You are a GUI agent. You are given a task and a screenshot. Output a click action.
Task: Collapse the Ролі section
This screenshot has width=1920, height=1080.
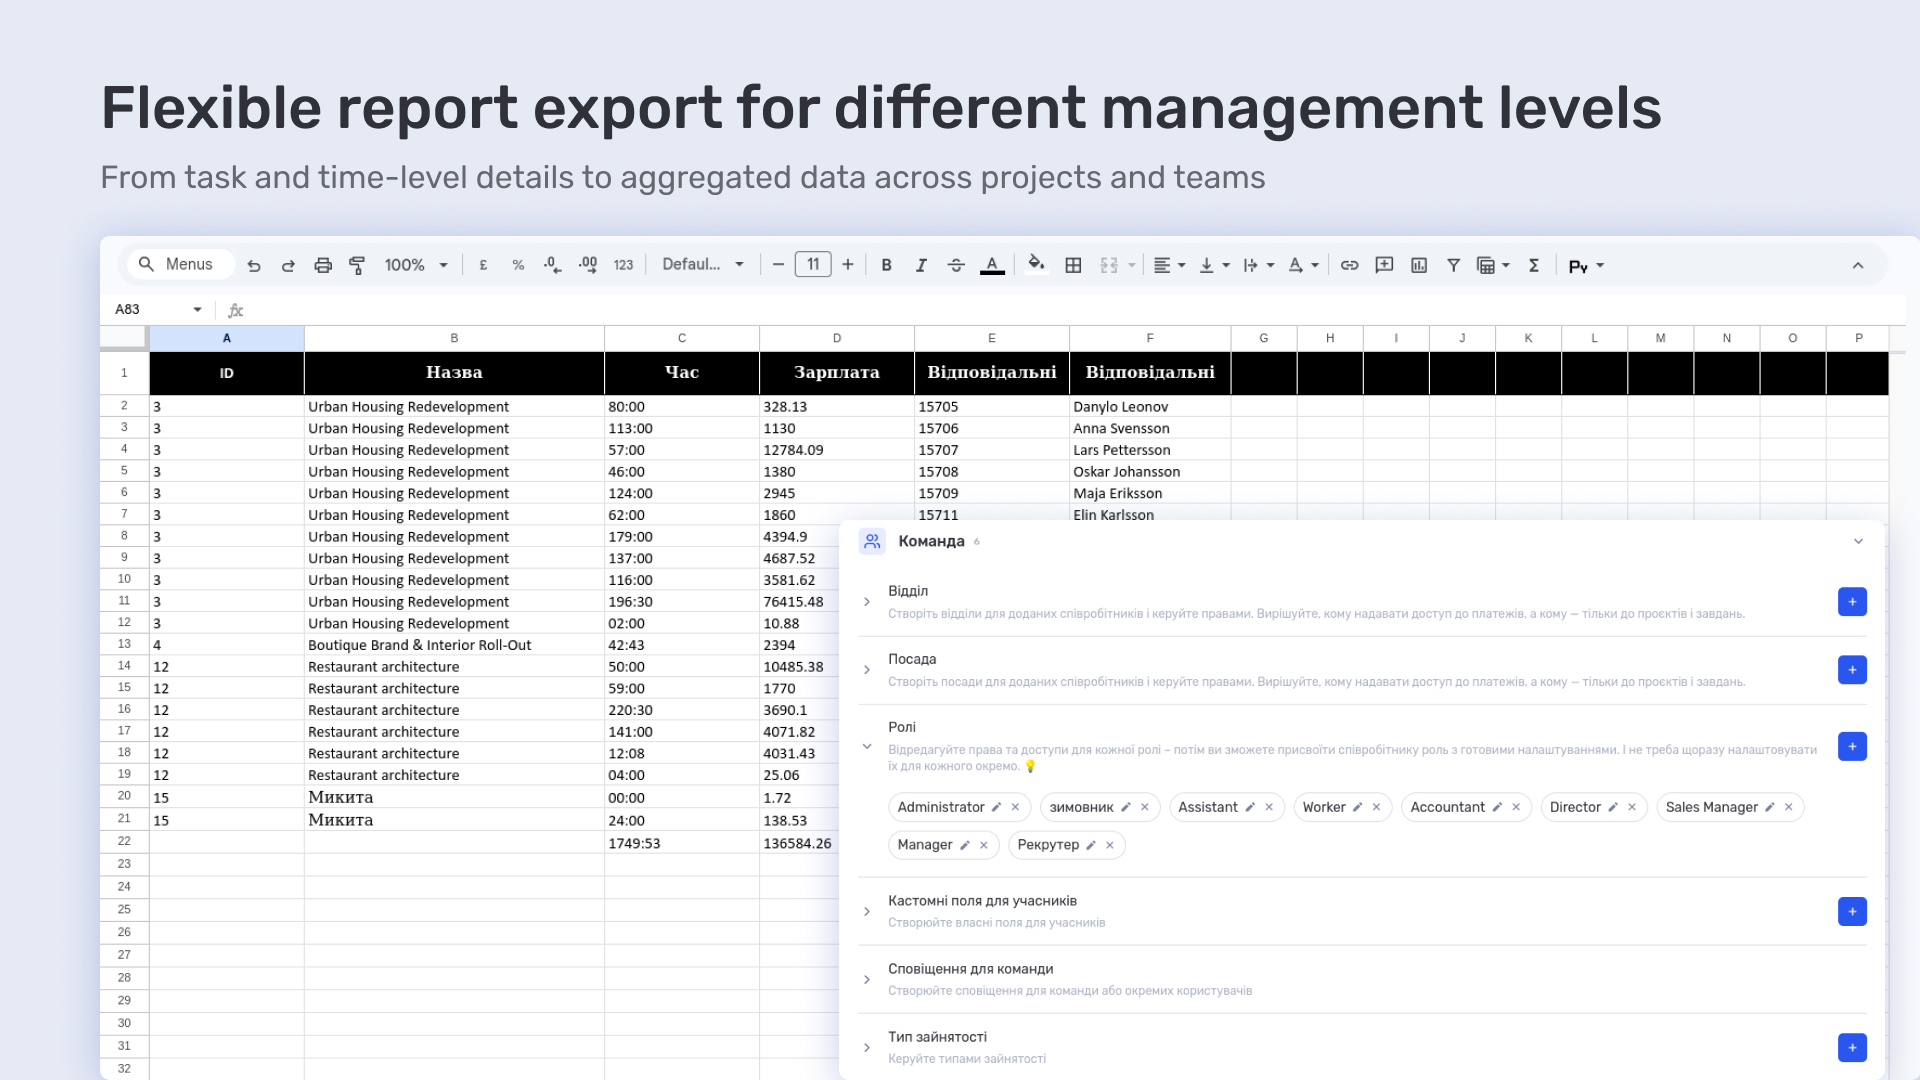867,746
